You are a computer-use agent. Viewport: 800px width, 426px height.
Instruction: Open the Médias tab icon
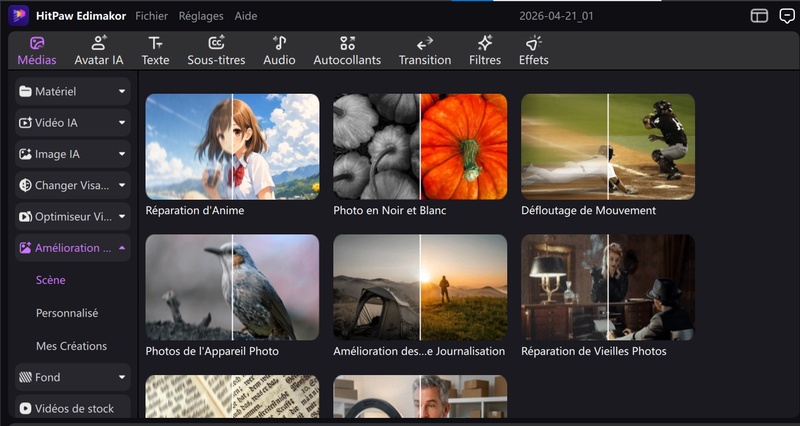point(37,43)
